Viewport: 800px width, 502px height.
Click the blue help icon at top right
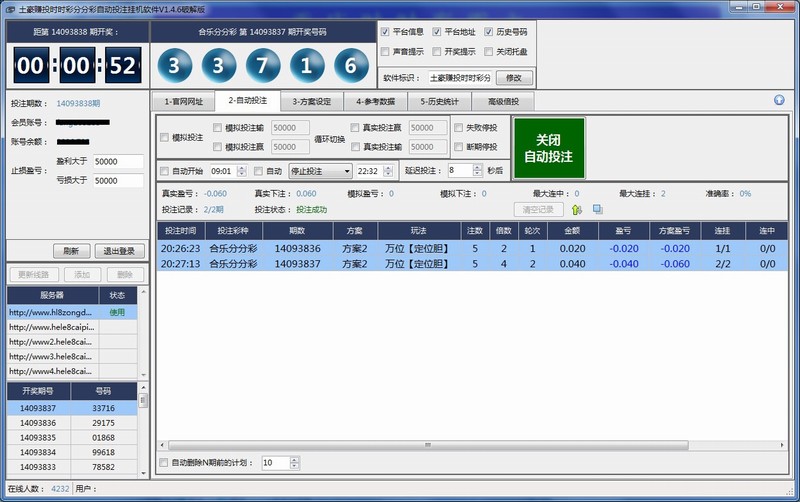pyautogui.click(x=779, y=100)
